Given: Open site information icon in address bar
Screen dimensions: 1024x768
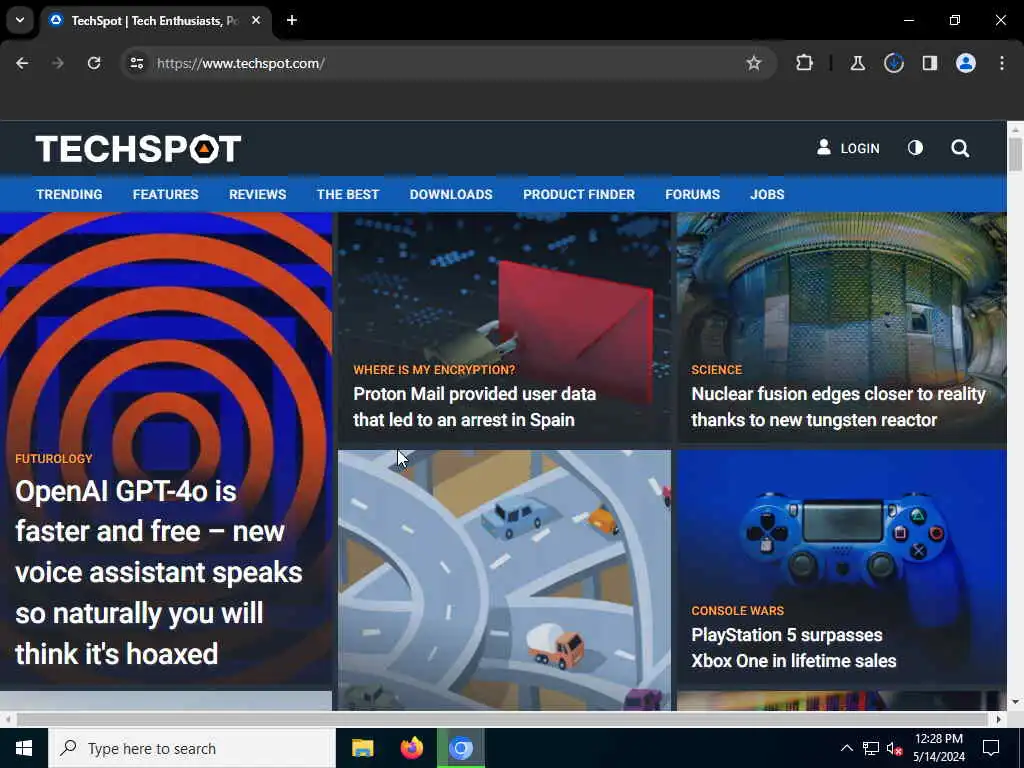Looking at the screenshot, I should click(136, 63).
